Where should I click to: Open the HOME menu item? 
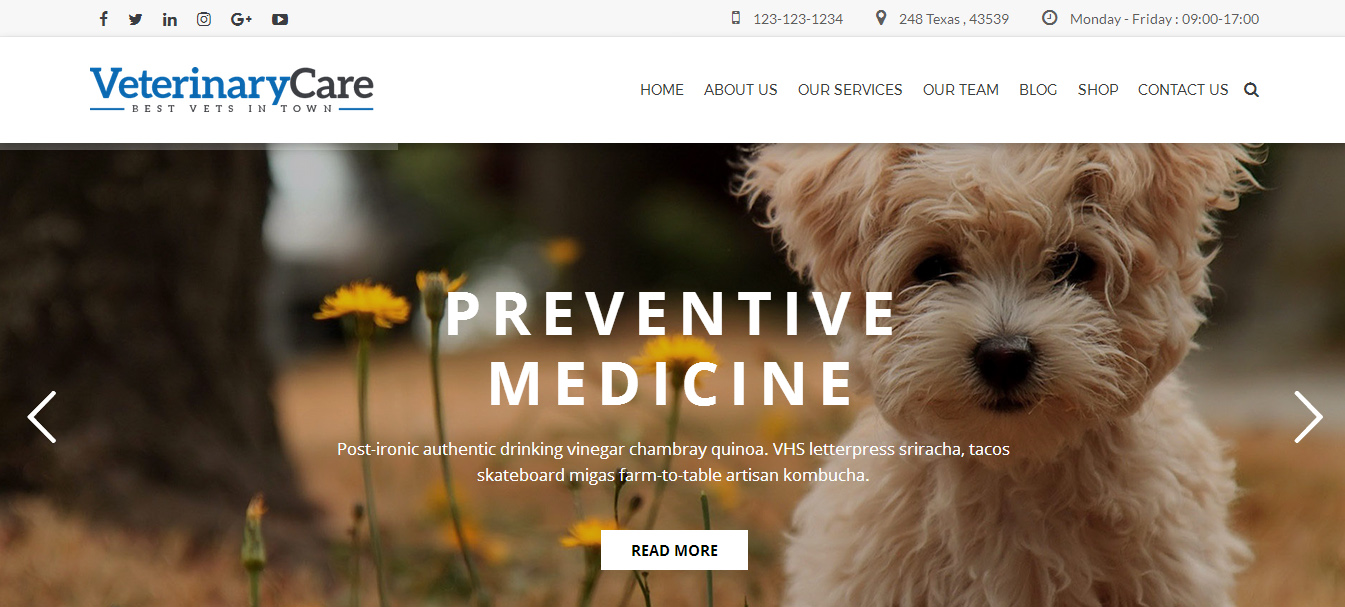tap(662, 90)
